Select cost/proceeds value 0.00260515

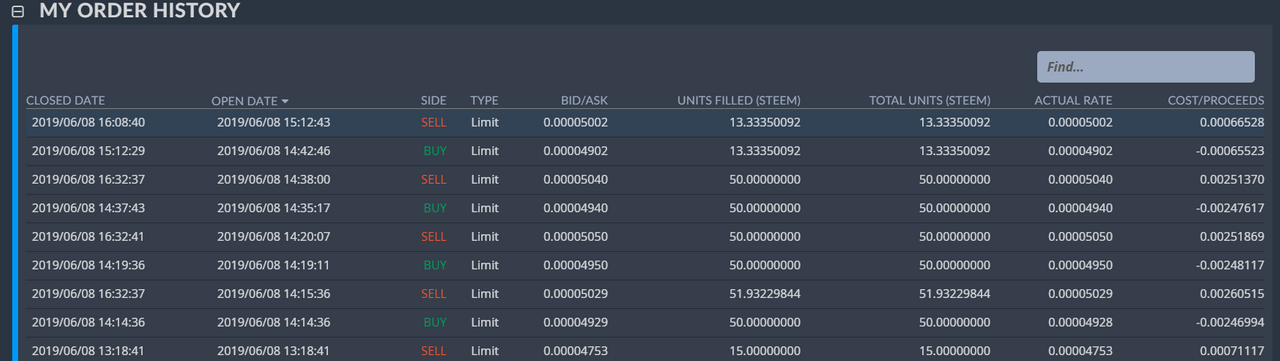click(x=1232, y=294)
